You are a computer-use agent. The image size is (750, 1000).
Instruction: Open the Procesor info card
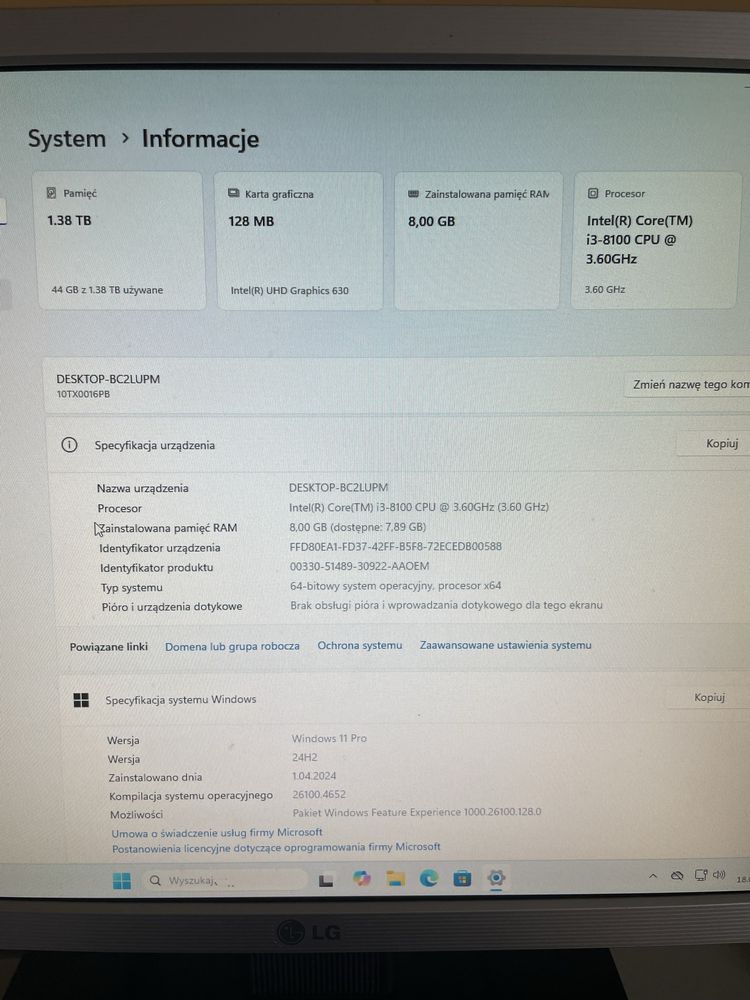tap(657, 240)
